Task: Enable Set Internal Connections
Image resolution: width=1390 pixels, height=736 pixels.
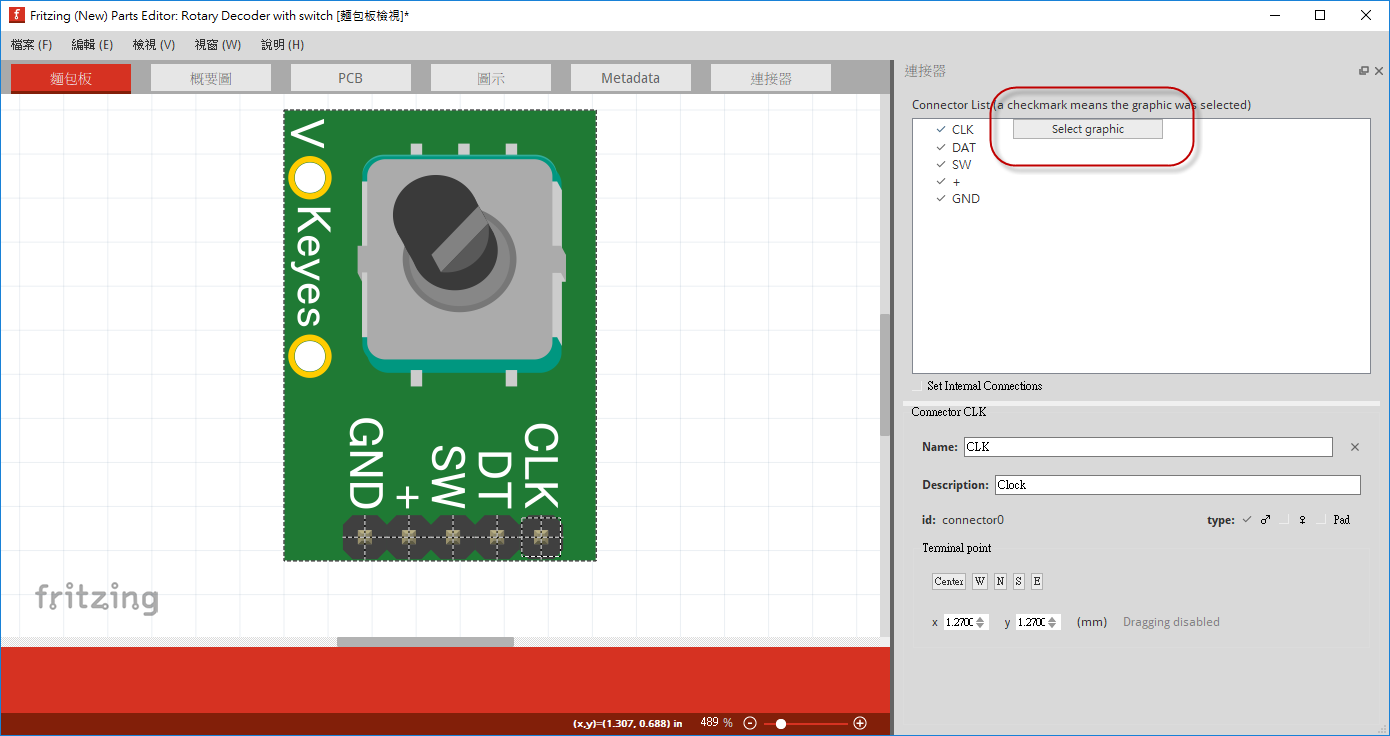Action: [917, 386]
